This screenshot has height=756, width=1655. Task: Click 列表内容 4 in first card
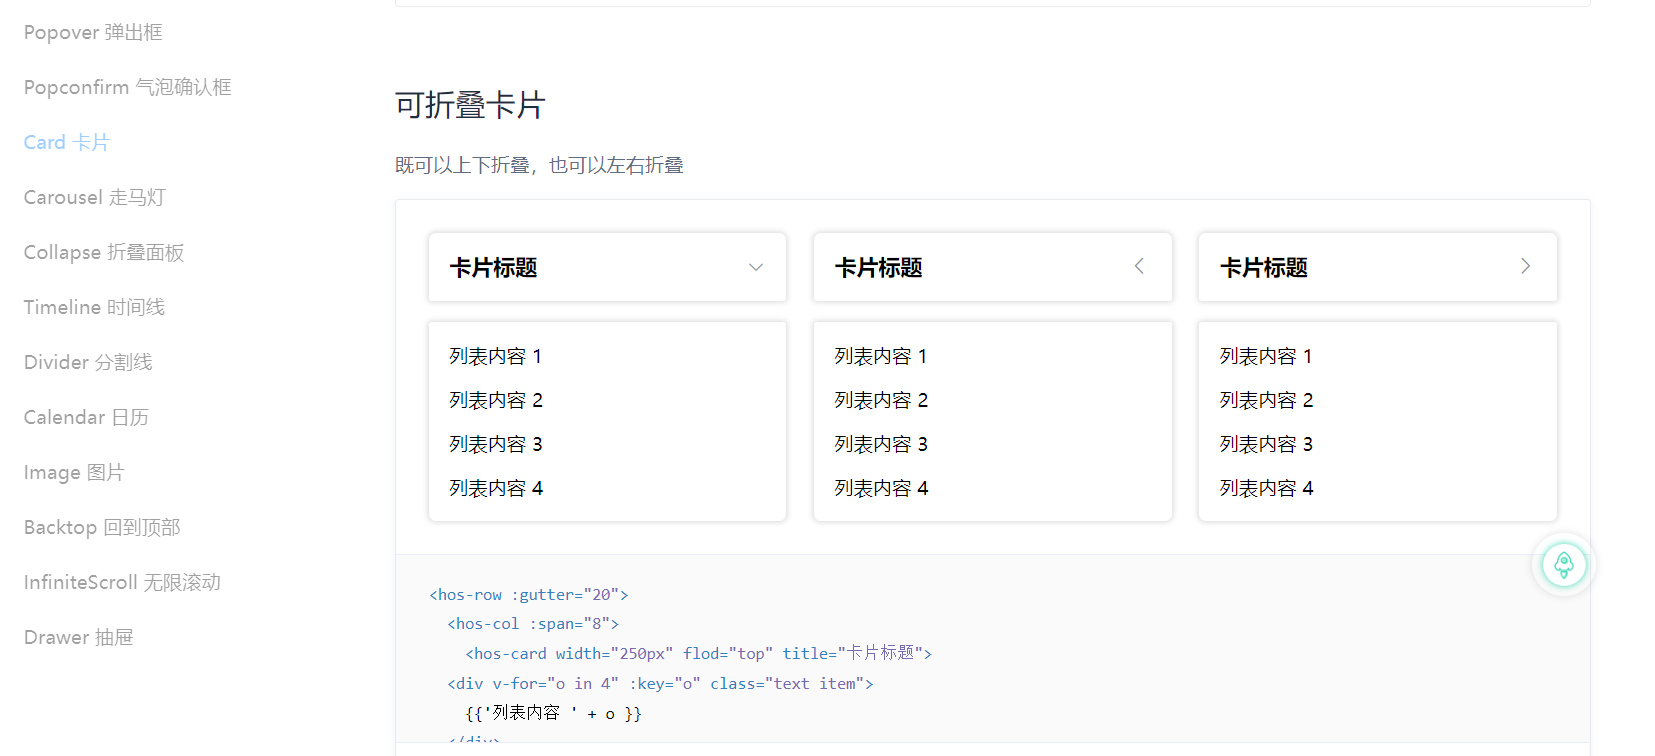496,489
